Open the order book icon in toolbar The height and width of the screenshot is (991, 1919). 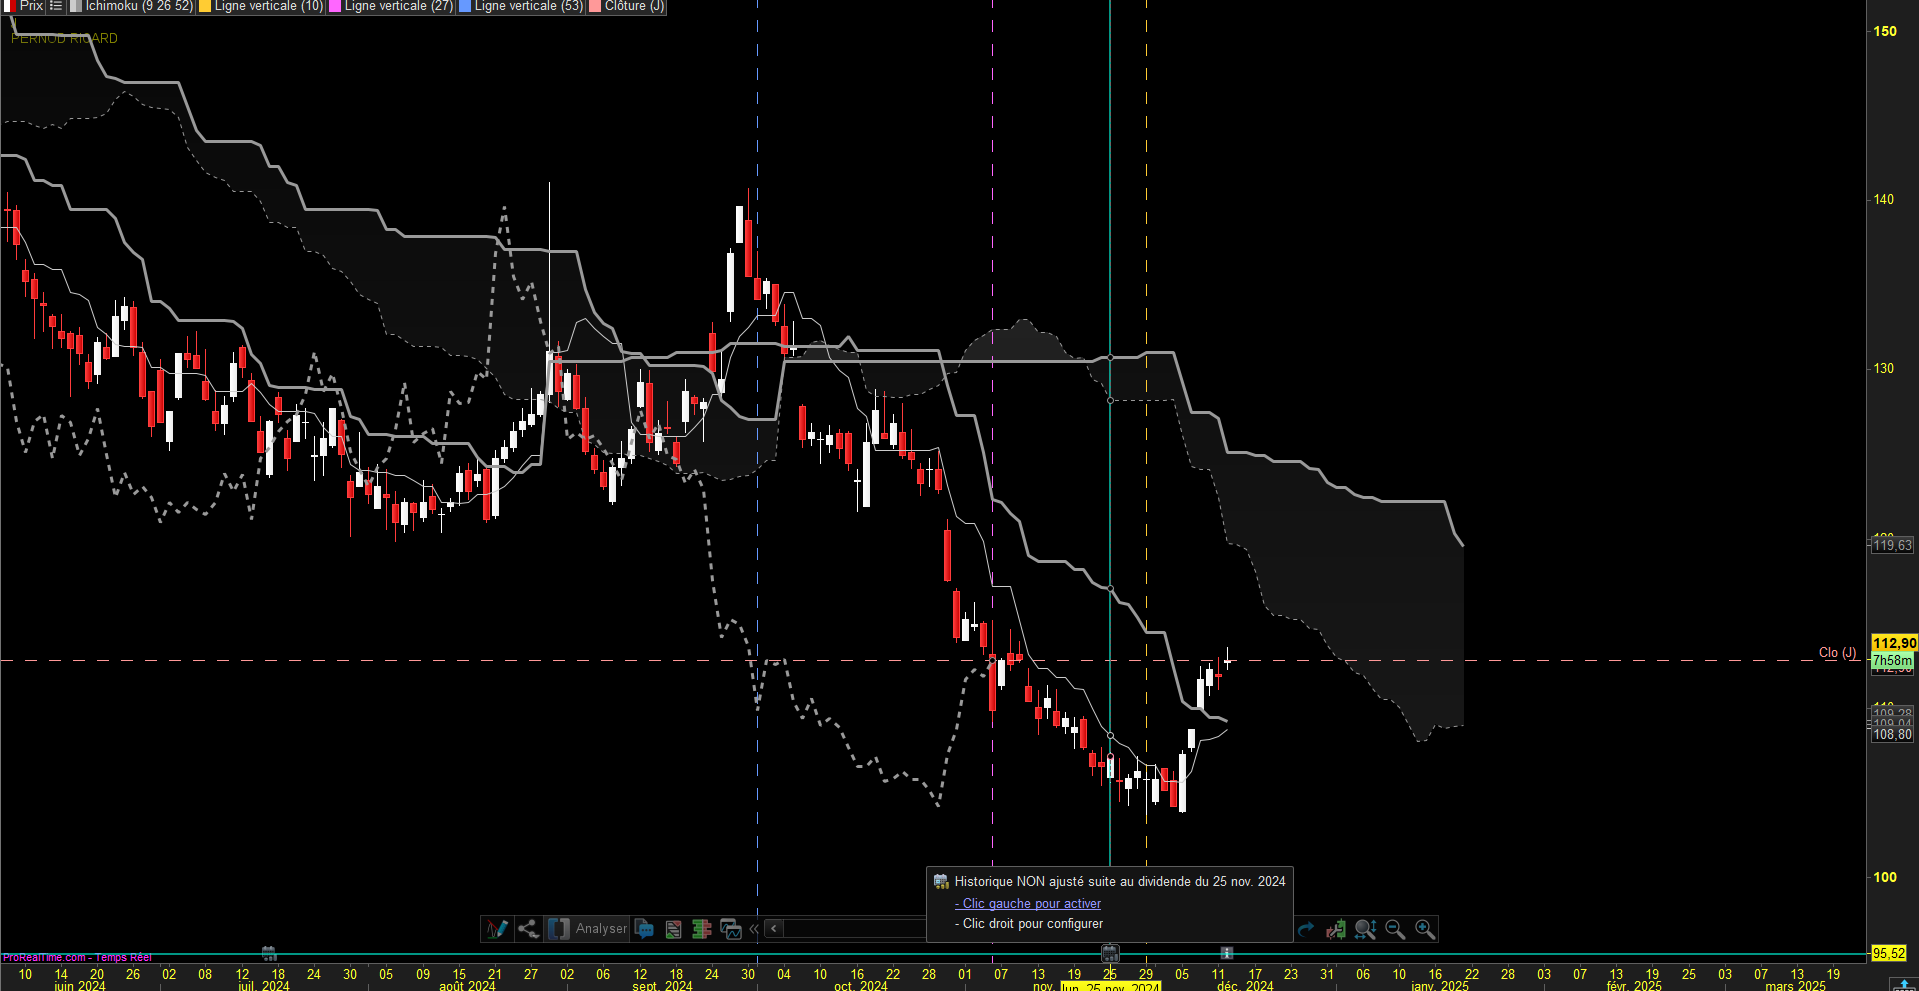pyautogui.click(x=702, y=929)
